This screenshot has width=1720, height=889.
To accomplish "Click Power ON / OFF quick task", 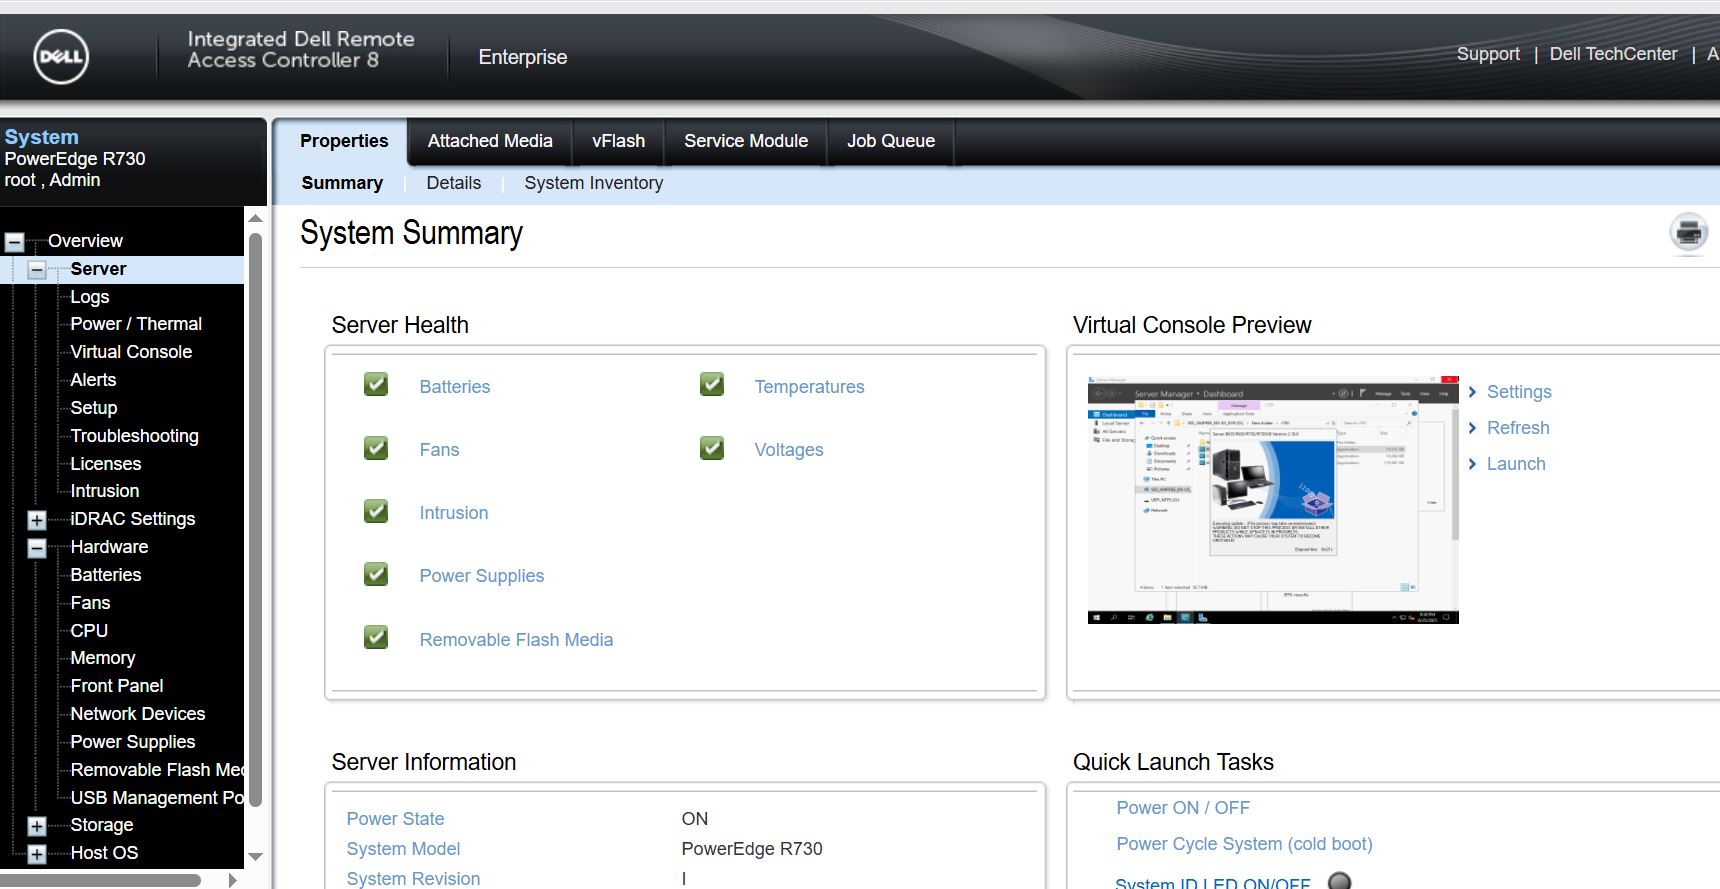I will coord(1183,808).
